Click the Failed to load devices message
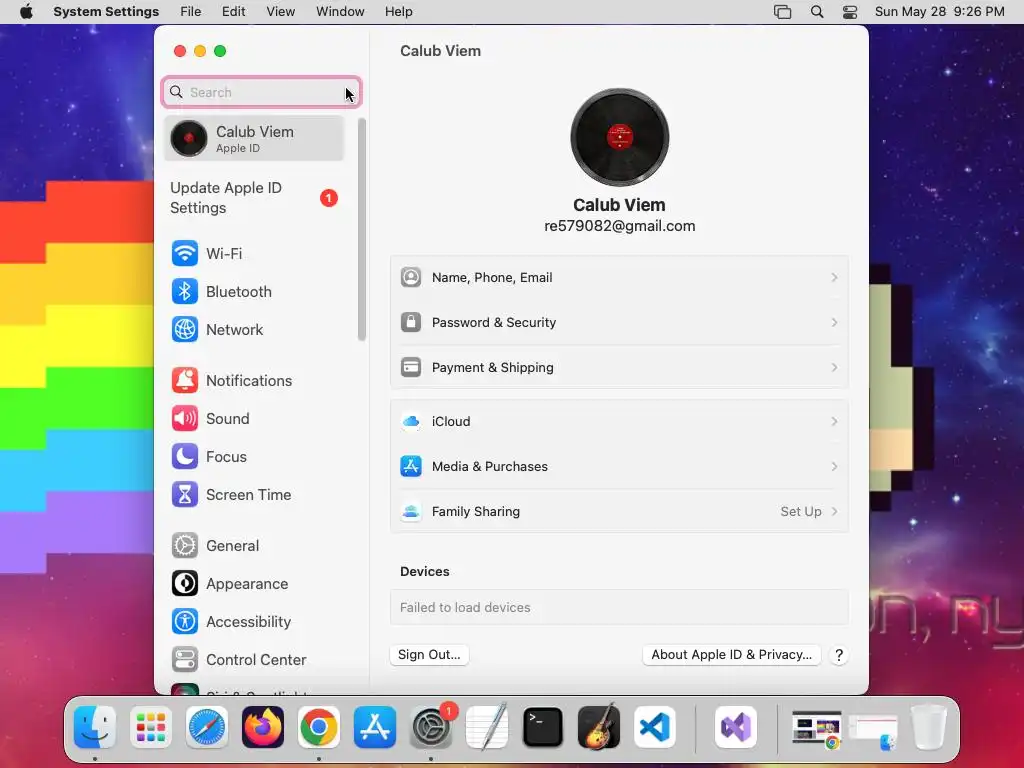 point(465,607)
